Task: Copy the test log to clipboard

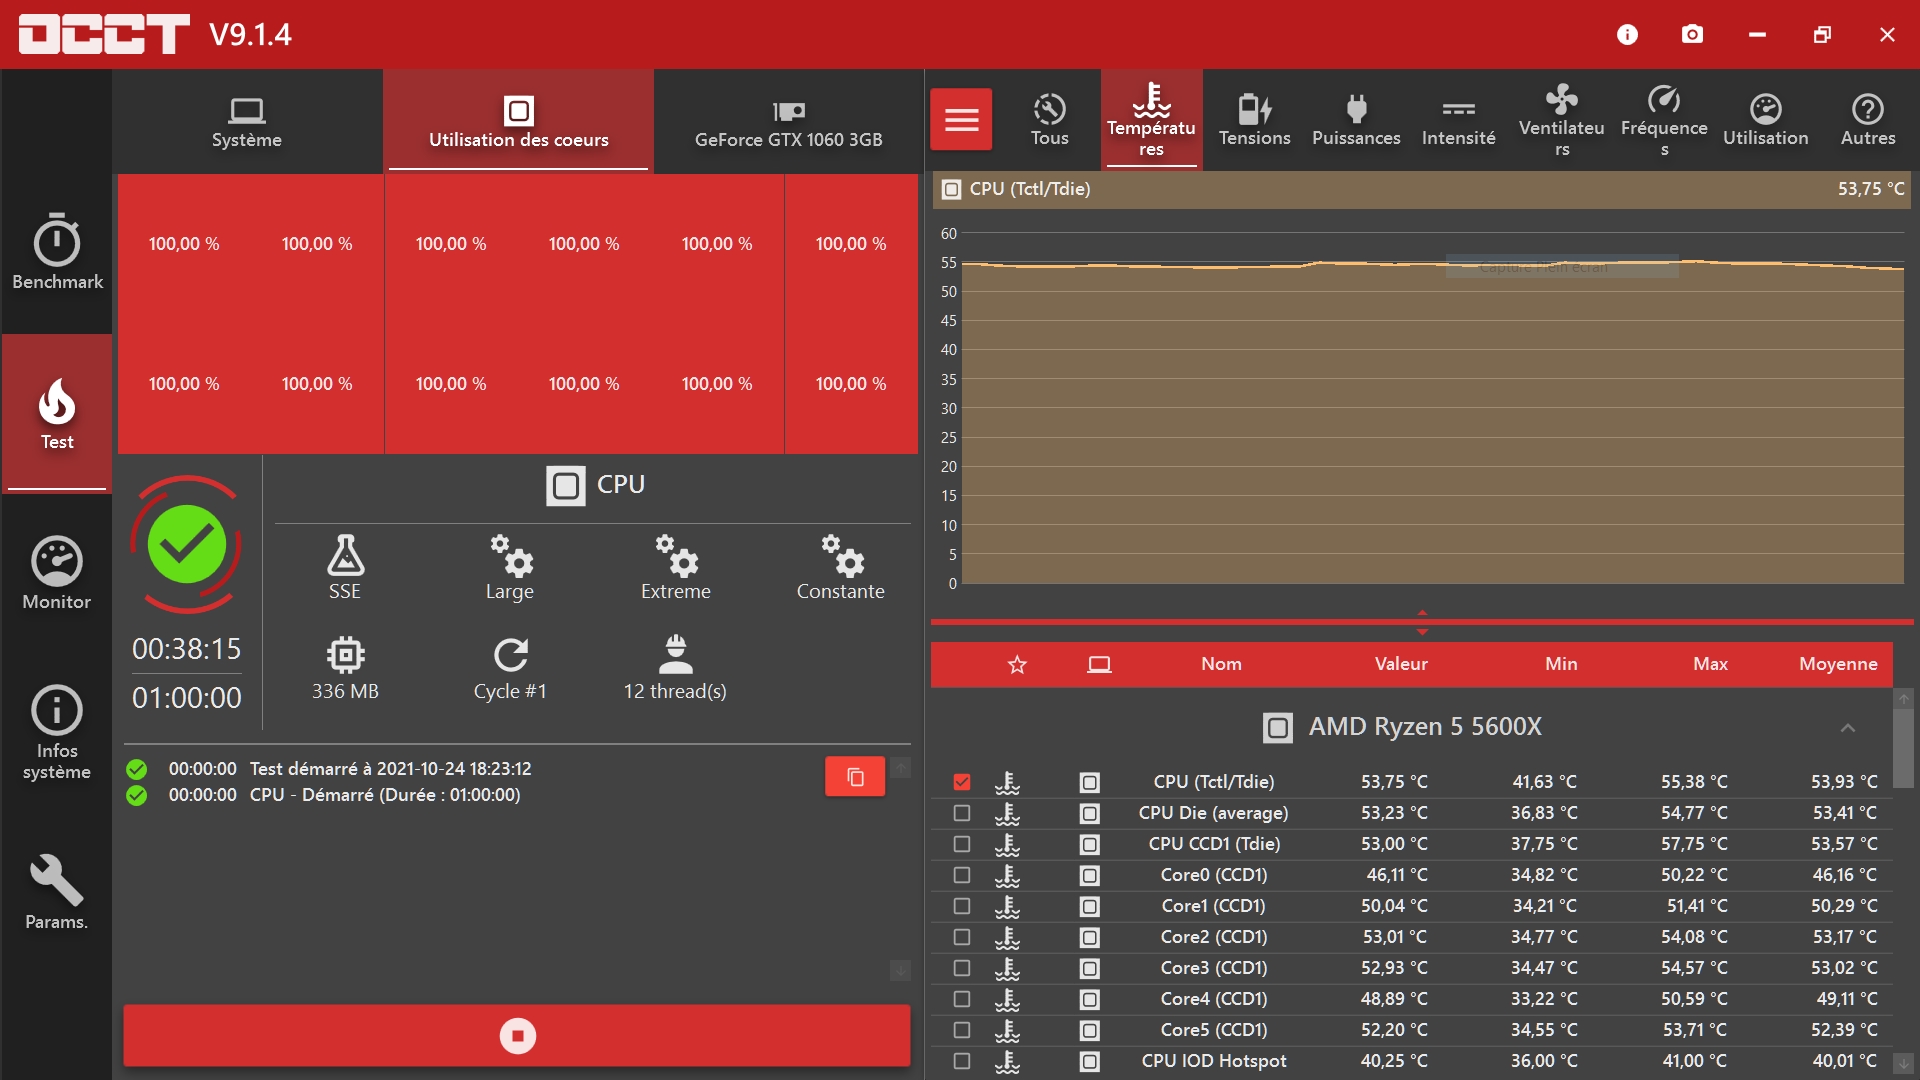Action: 855,777
